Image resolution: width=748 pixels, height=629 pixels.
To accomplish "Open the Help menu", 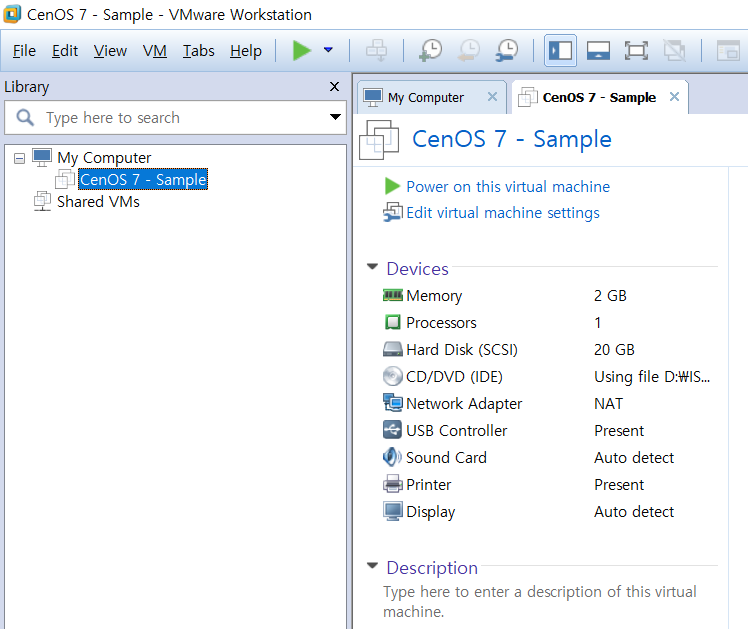I will pos(246,51).
